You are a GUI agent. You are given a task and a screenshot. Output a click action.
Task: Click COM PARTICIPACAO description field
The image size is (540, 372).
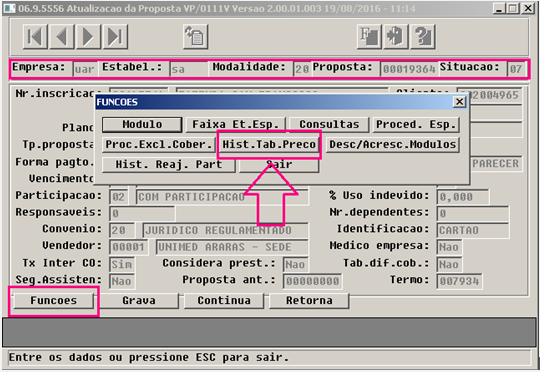(x=222, y=197)
